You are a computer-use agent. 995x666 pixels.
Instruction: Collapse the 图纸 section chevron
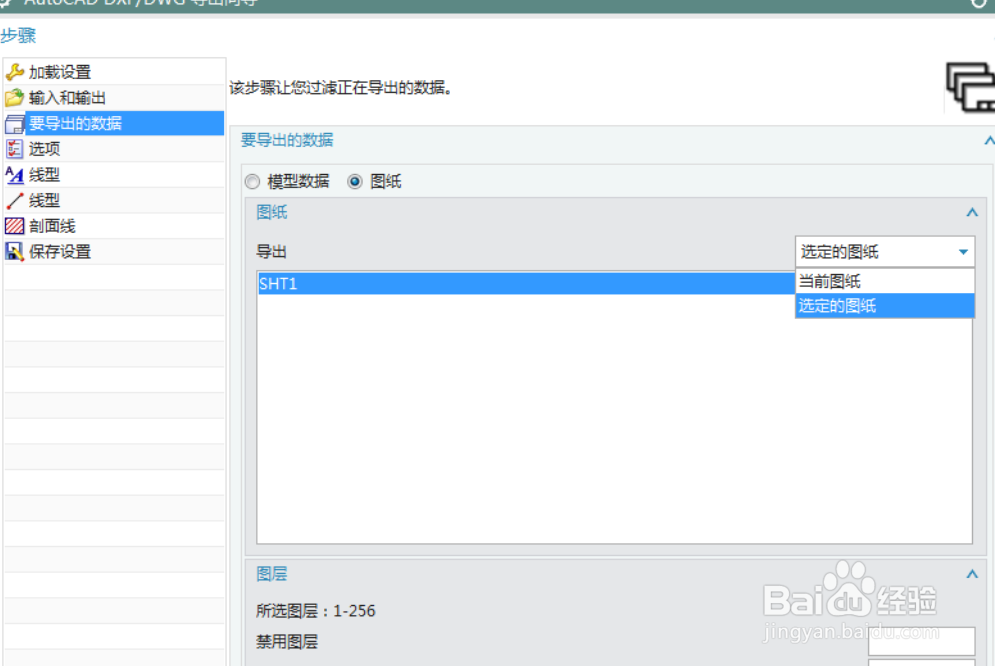click(x=971, y=212)
